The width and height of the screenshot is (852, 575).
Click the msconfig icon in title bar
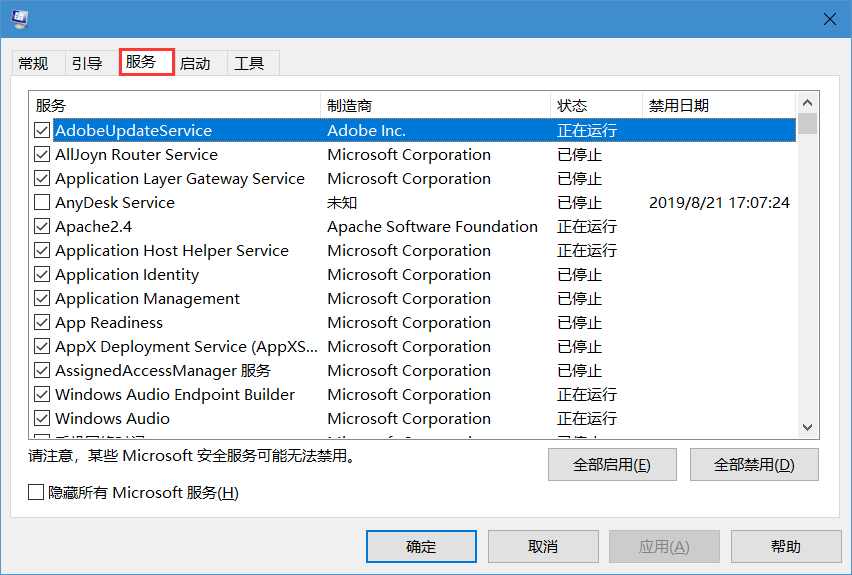tap(20, 19)
